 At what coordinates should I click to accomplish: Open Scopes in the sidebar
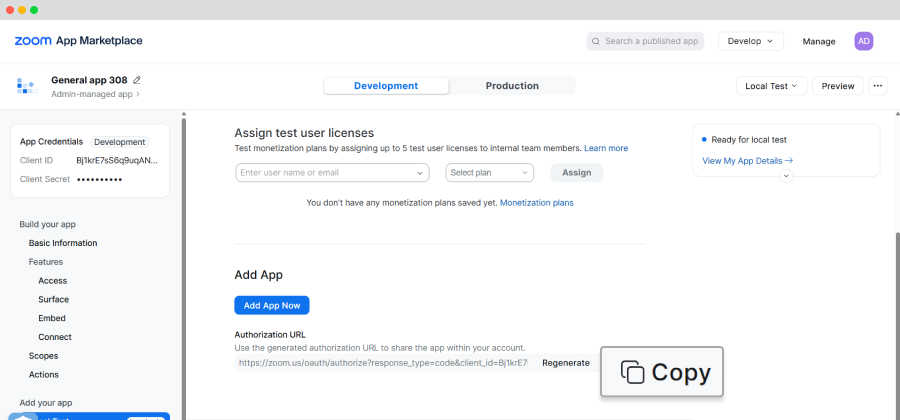point(44,356)
